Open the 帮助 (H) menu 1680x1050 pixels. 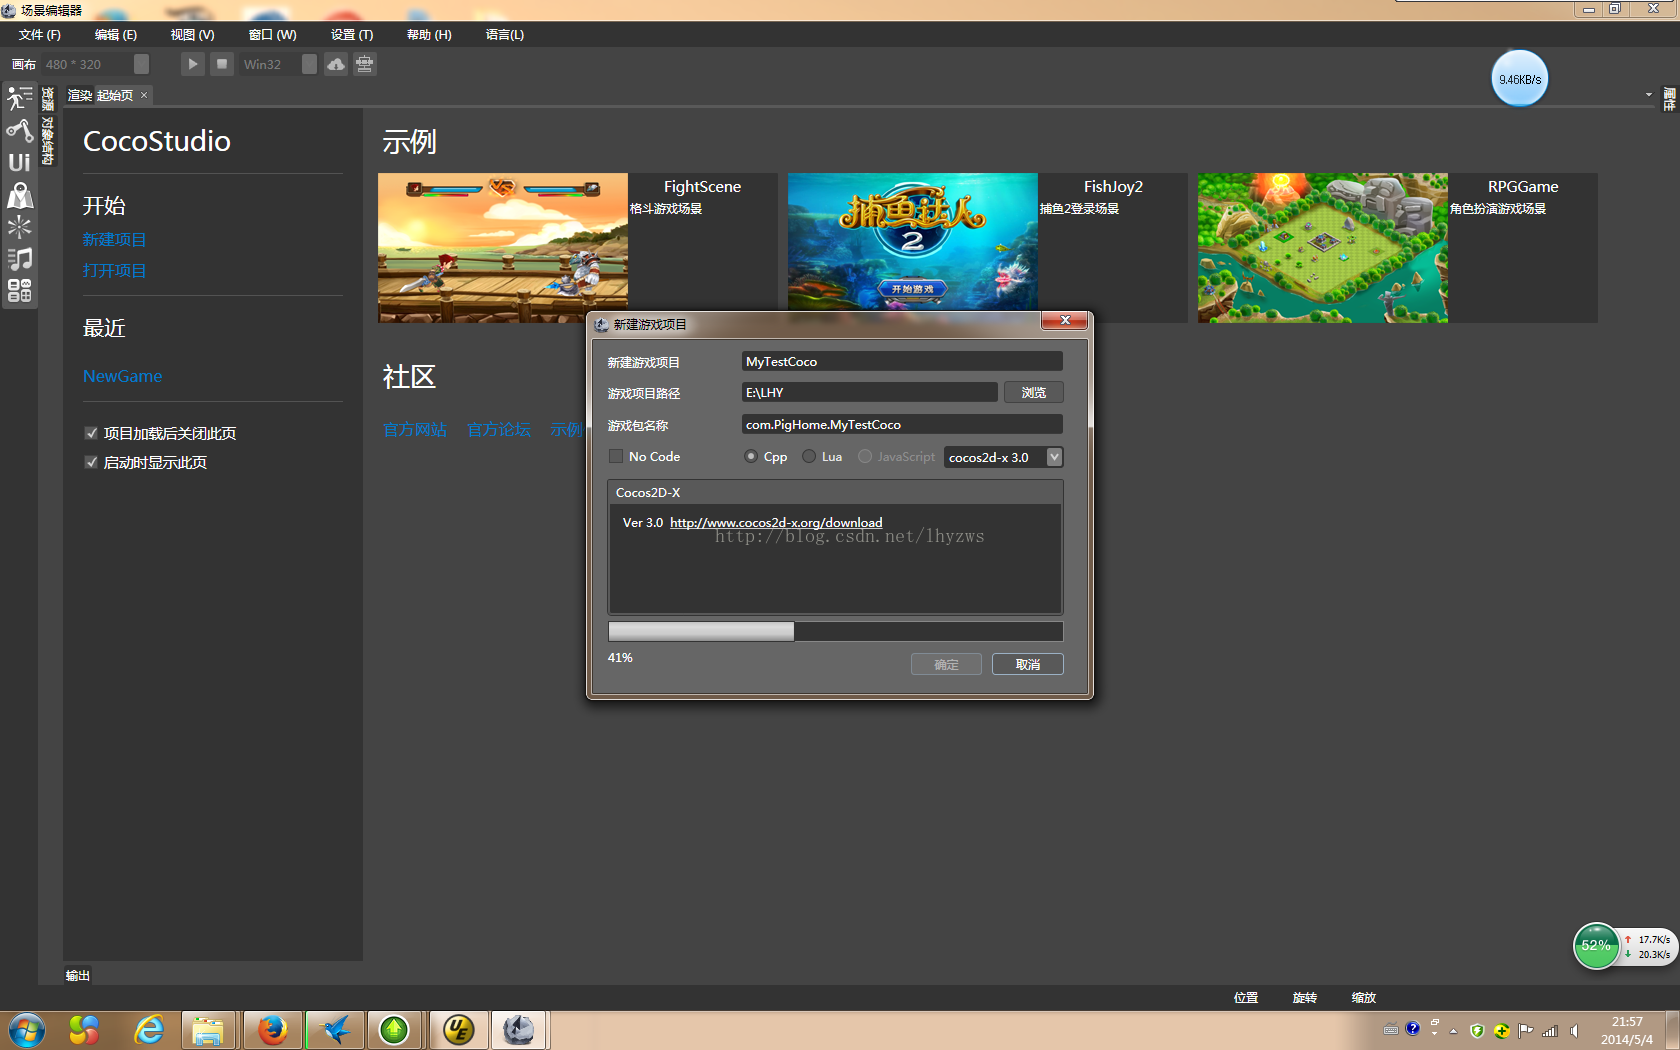(x=429, y=34)
